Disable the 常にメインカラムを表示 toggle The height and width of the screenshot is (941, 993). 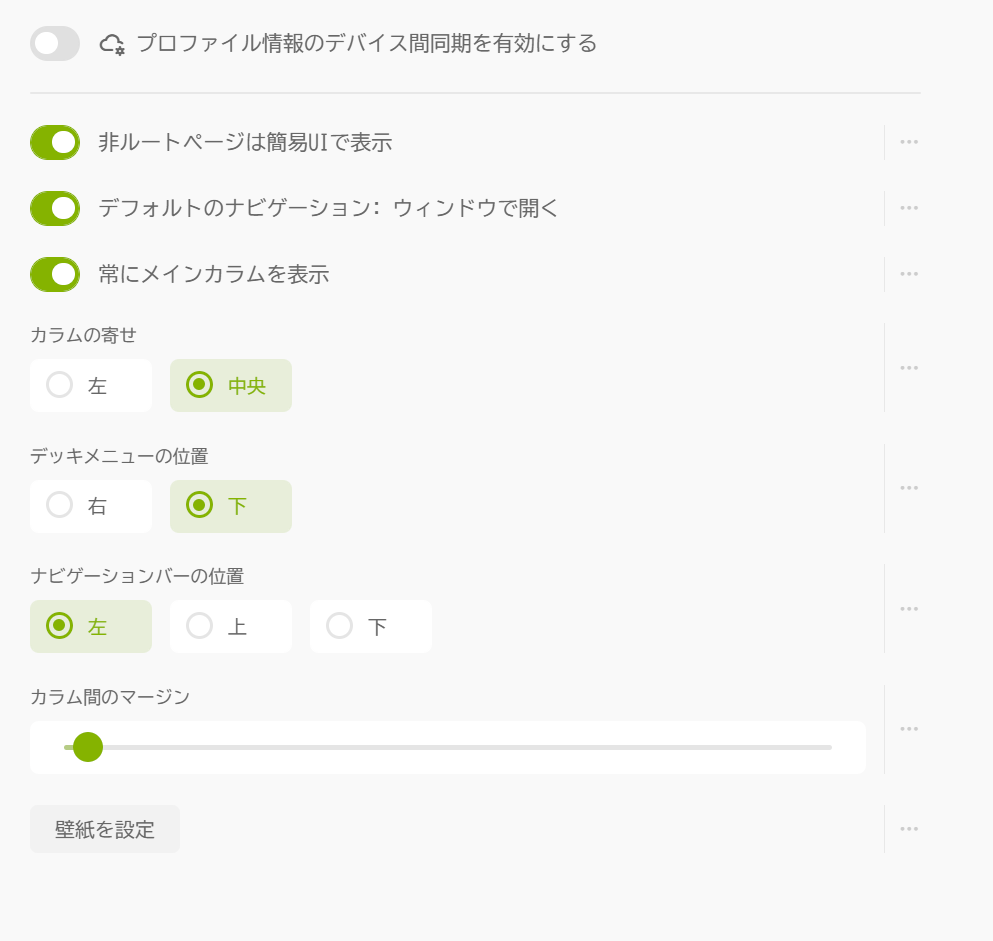[54, 273]
